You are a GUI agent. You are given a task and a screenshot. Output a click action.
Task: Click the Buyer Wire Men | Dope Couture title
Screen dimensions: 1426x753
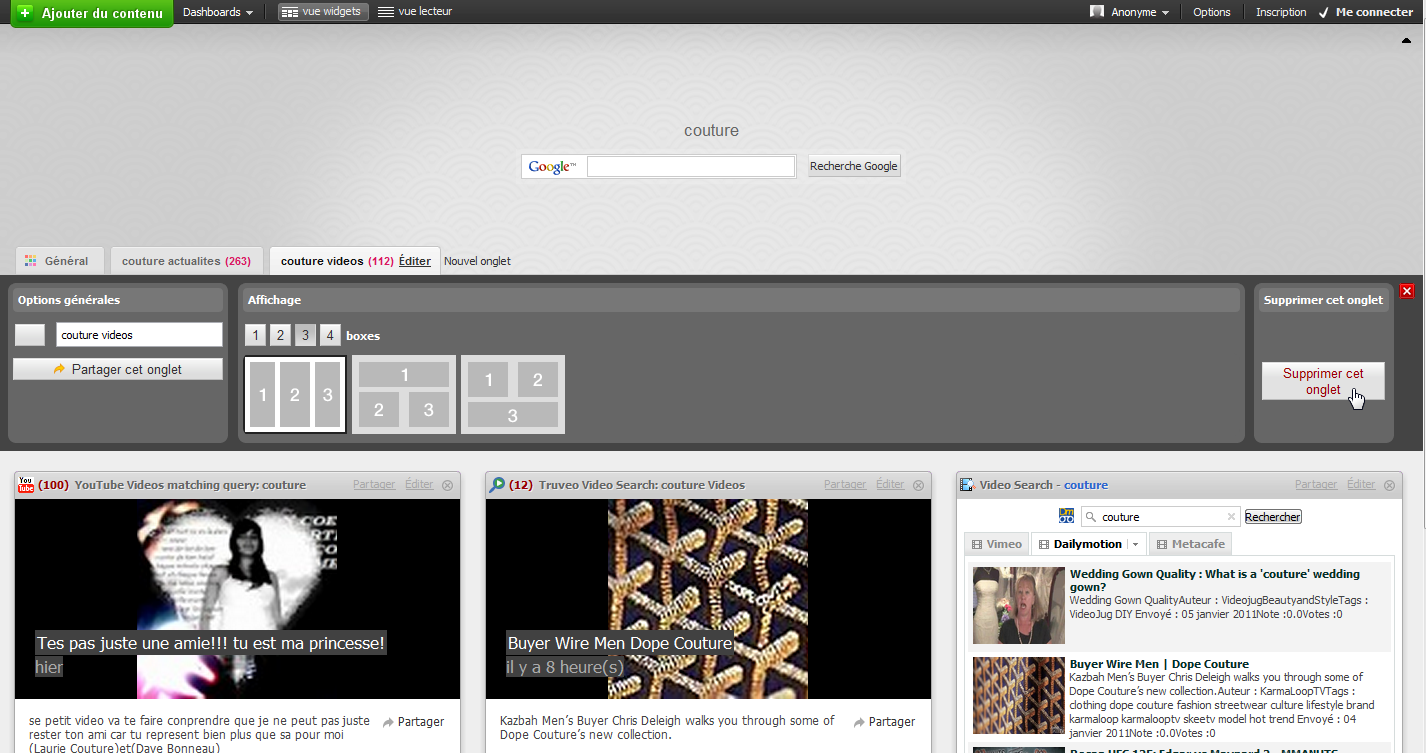coord(1159,664)
